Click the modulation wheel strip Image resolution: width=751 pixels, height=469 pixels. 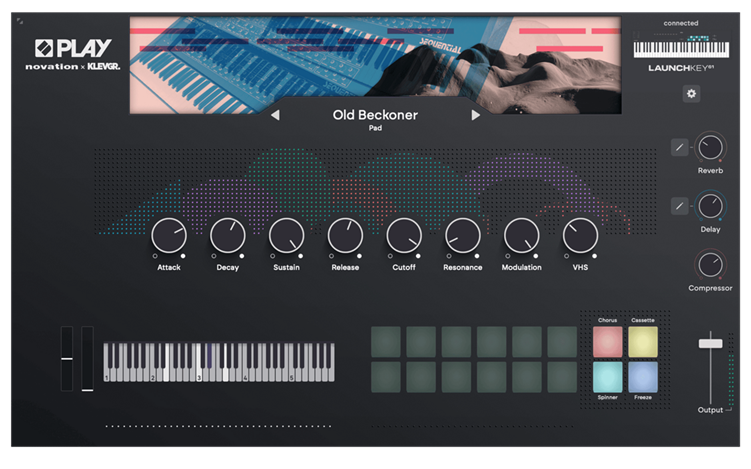(x=87, y=358)
